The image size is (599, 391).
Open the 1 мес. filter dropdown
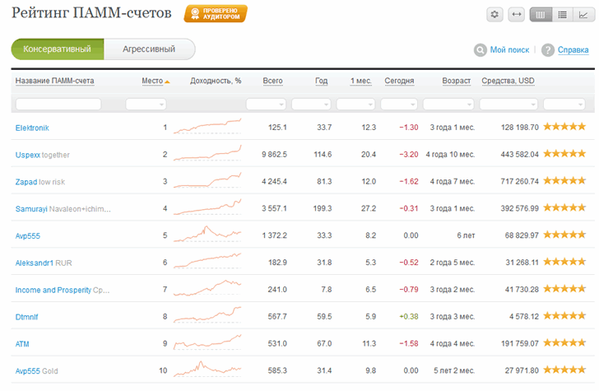(x=356, y=104)
